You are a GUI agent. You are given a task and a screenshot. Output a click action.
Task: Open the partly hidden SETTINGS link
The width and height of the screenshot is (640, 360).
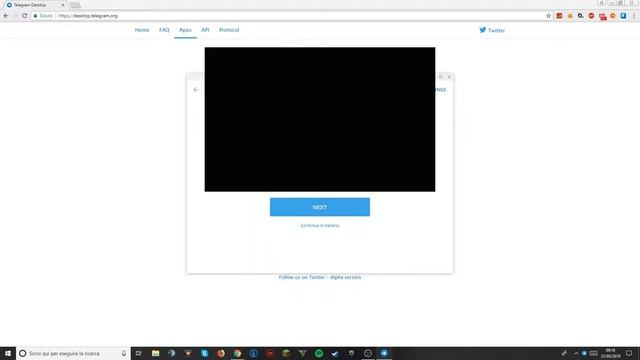441,90
